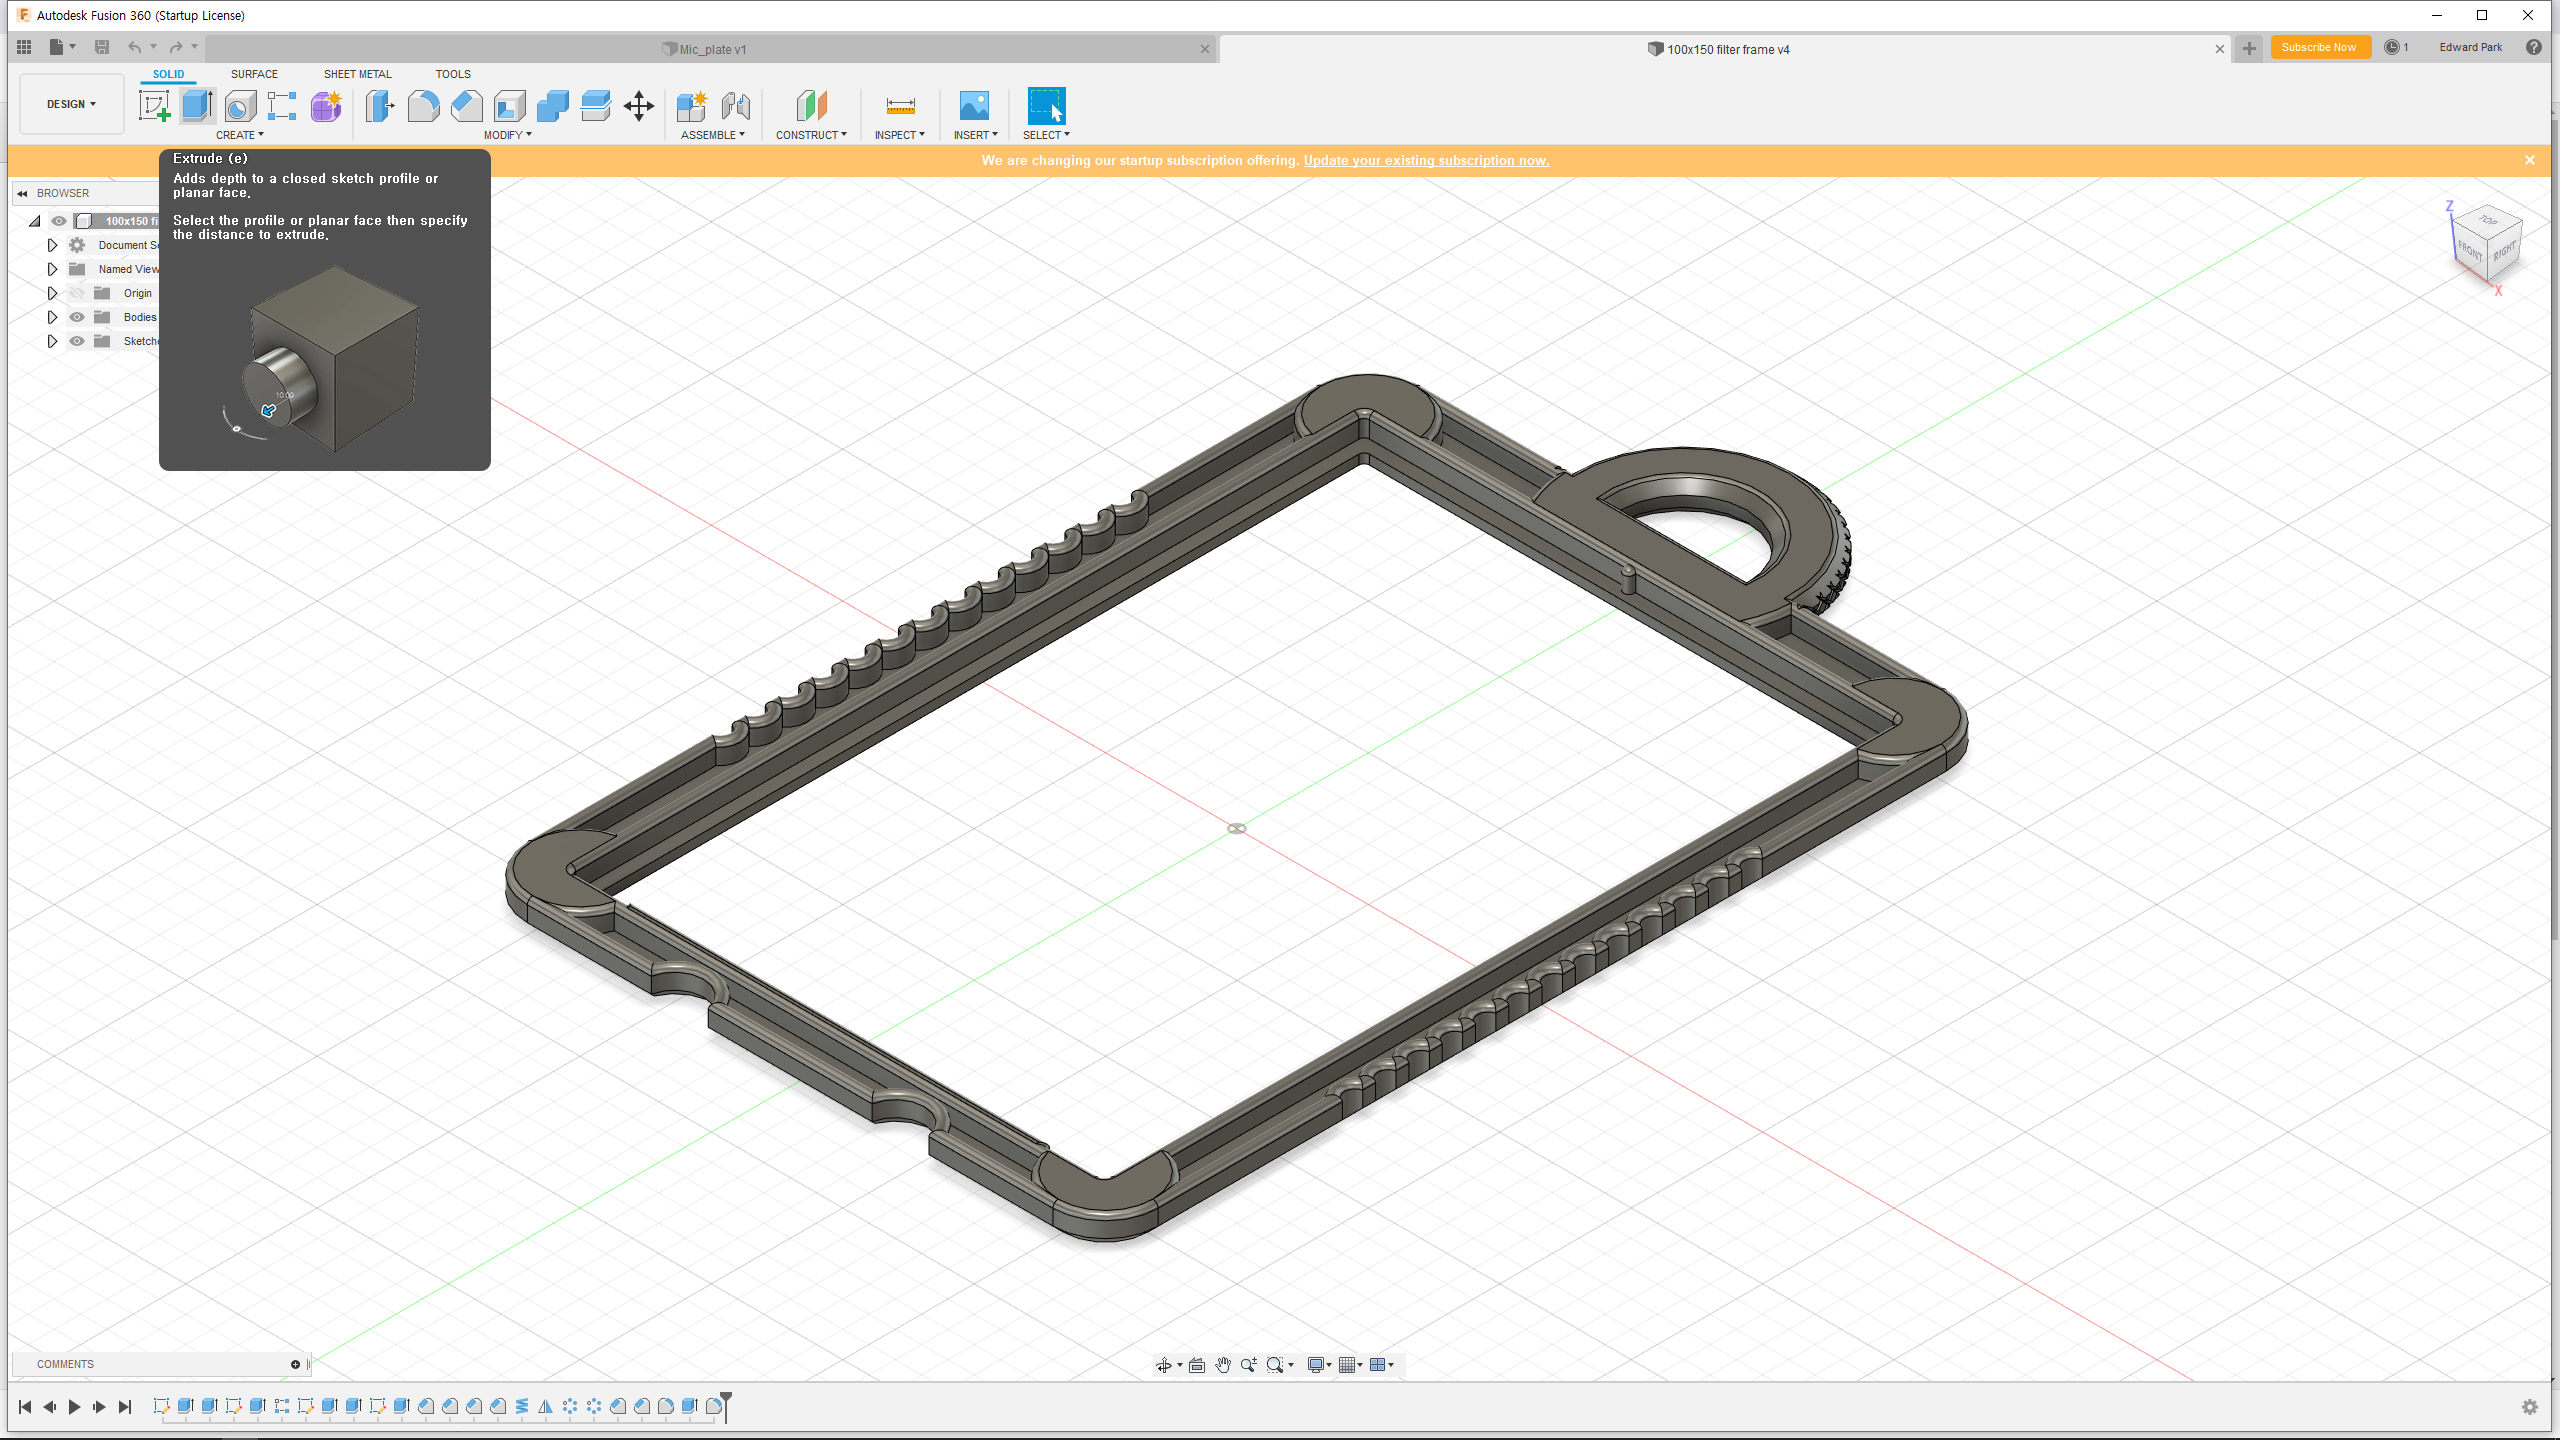Switch to the Mic_plate v1 document tab
This screenshot has height=1440, width=2560.
click(711, 49)
